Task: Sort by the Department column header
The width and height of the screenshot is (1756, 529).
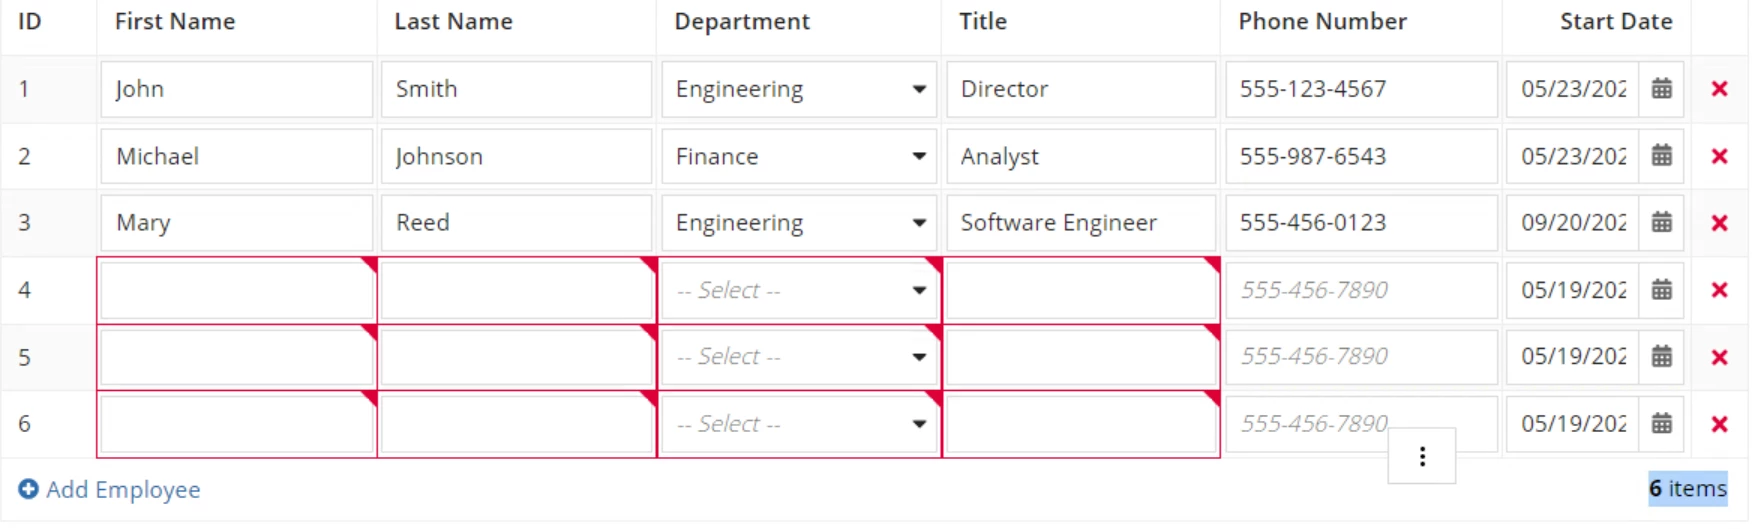Action: coord(742,22)
